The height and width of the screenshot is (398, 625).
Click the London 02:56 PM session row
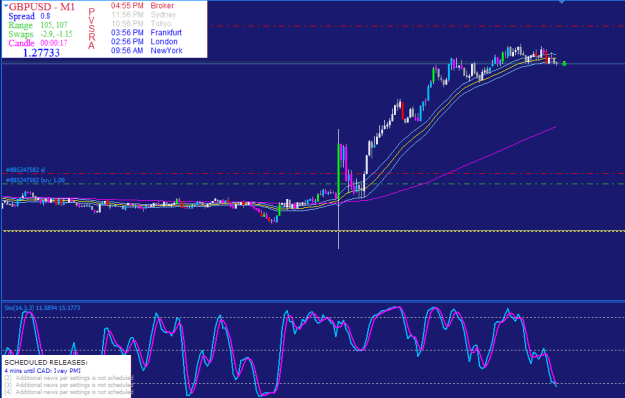click(144, 41)
